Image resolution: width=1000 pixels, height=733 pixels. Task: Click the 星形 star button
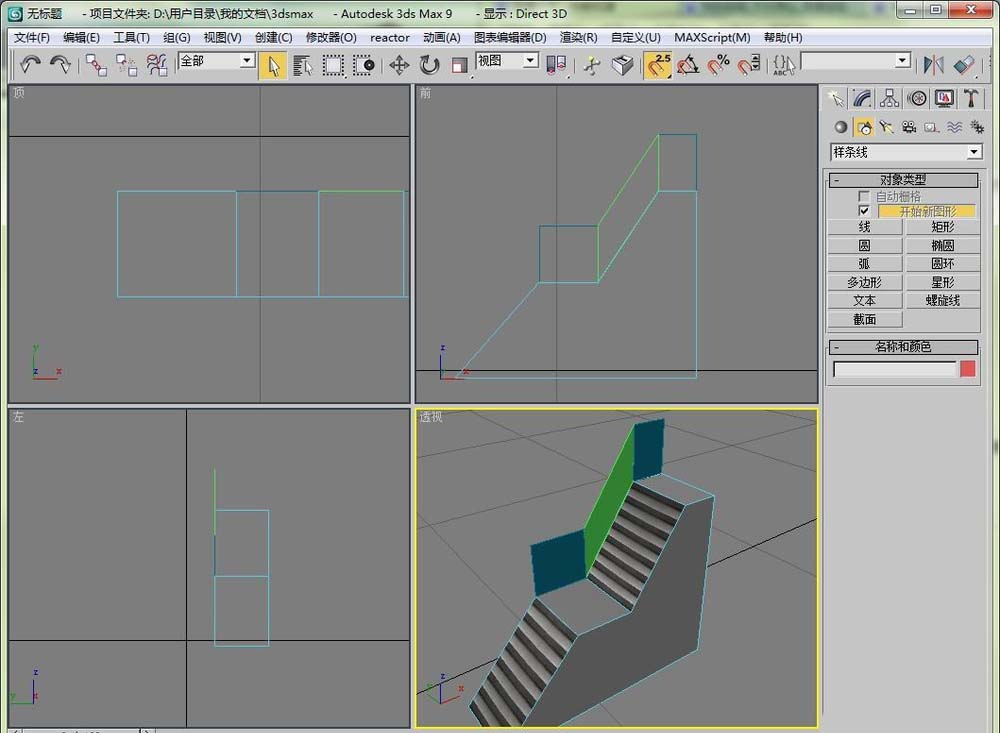[x=943, y=282]
